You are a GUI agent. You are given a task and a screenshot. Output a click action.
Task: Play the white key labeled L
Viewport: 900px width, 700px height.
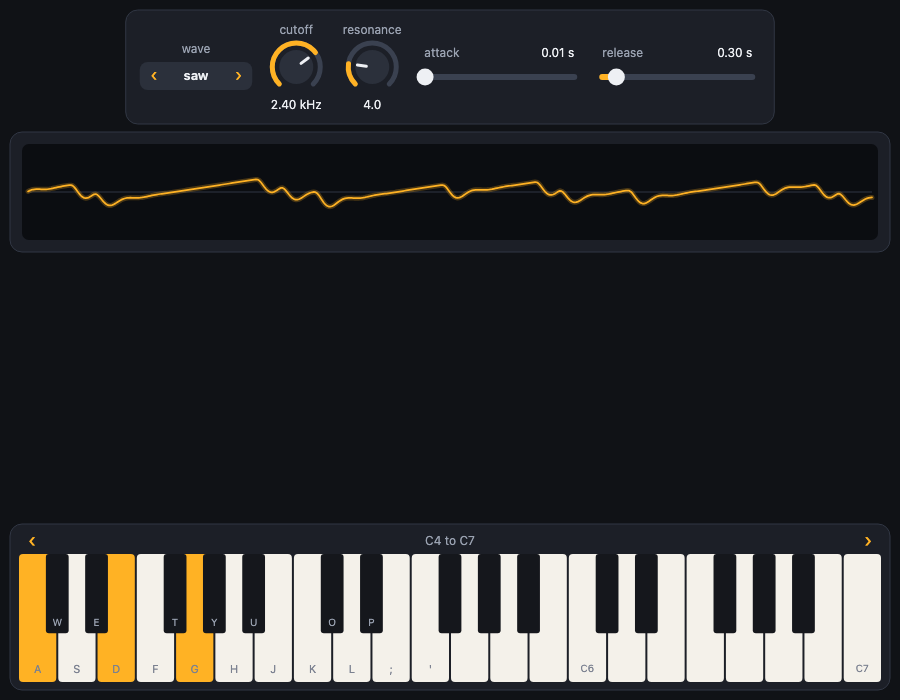(x=351, y=660)
